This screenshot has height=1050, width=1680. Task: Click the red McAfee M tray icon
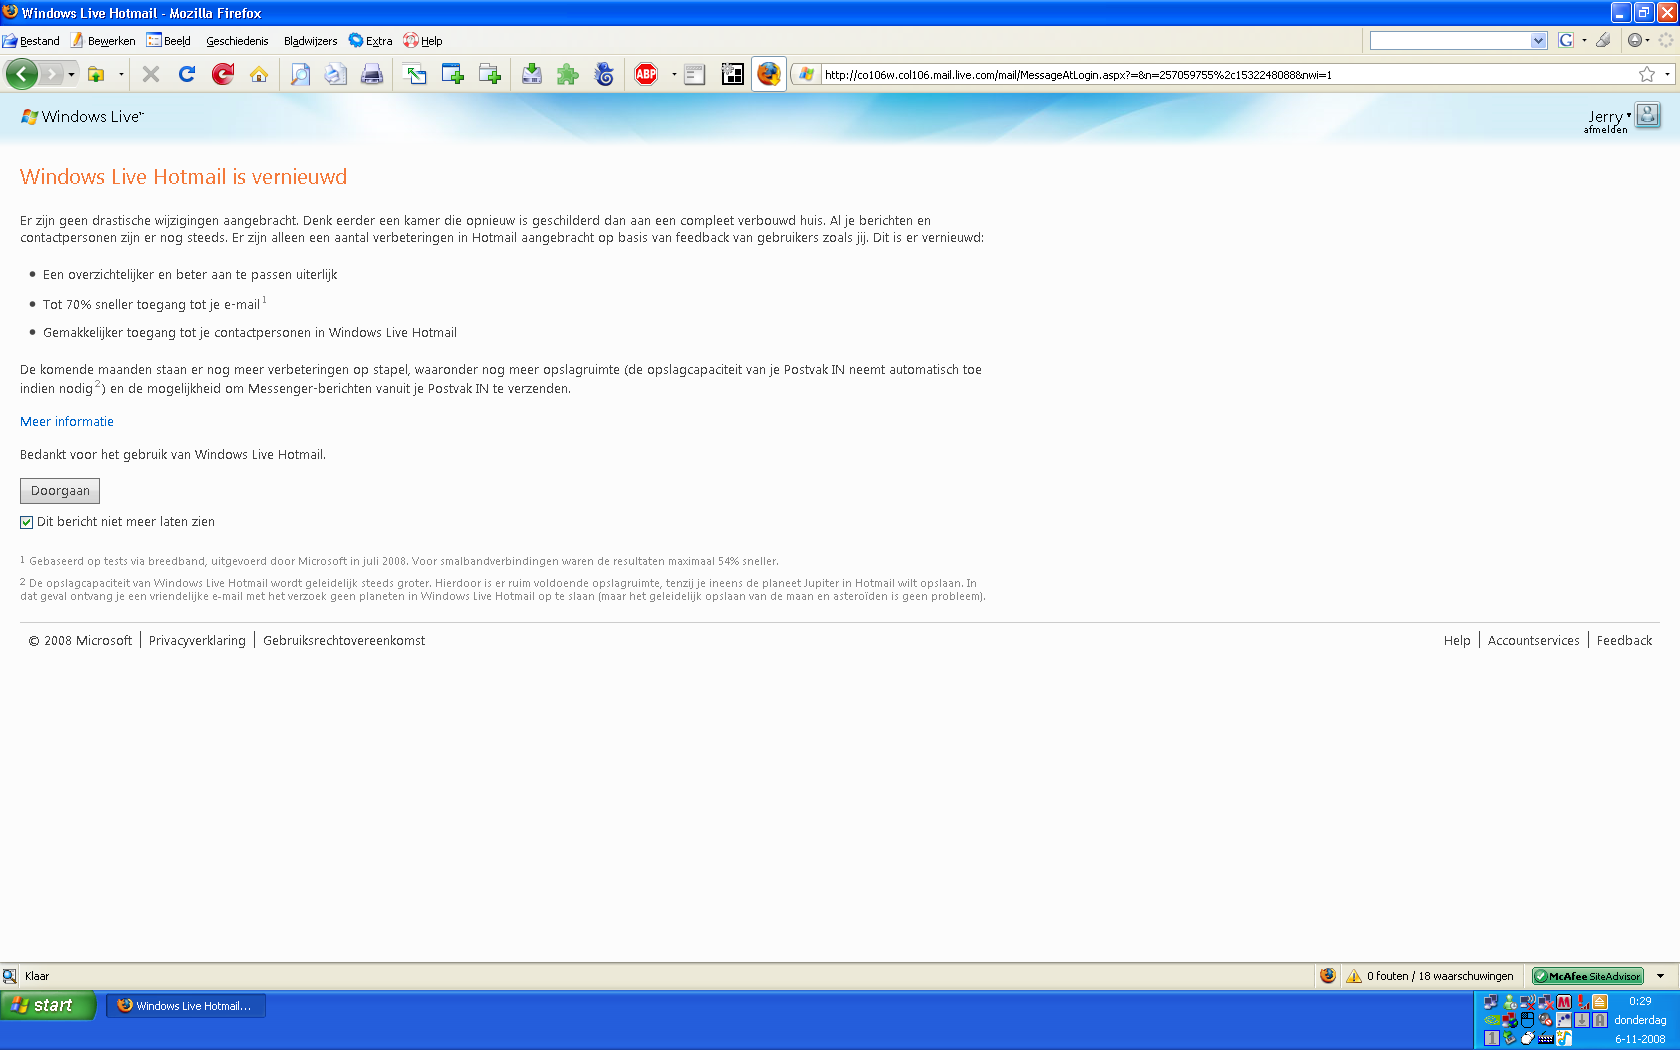click(1564, 1002)
